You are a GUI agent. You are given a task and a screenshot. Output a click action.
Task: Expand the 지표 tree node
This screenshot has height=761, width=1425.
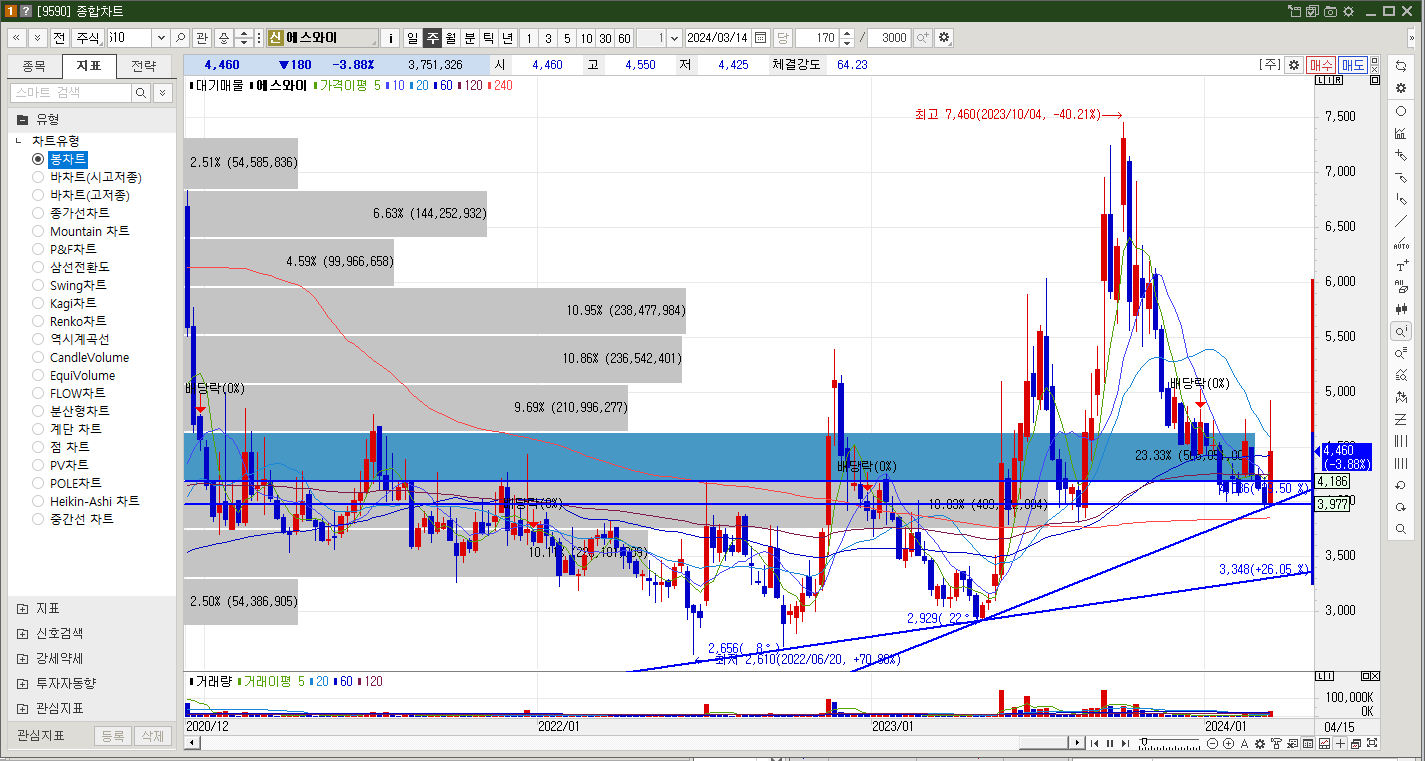tap(22, 608)
